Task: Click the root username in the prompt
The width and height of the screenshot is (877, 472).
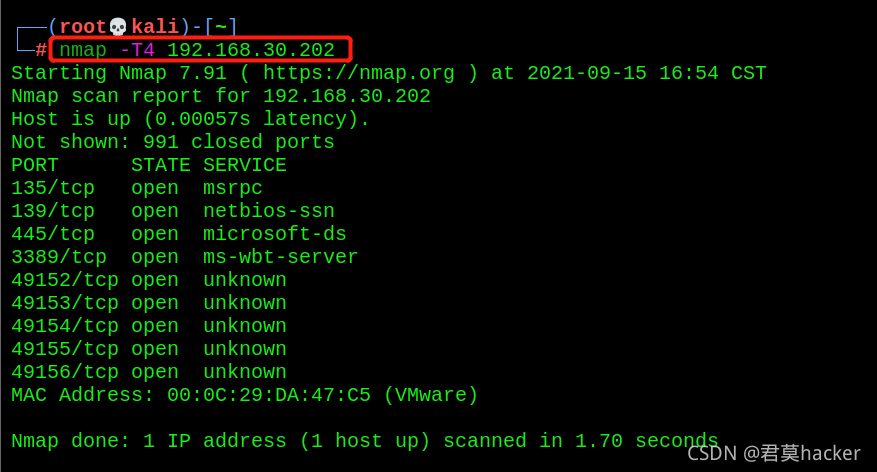Action: point(83,26)
